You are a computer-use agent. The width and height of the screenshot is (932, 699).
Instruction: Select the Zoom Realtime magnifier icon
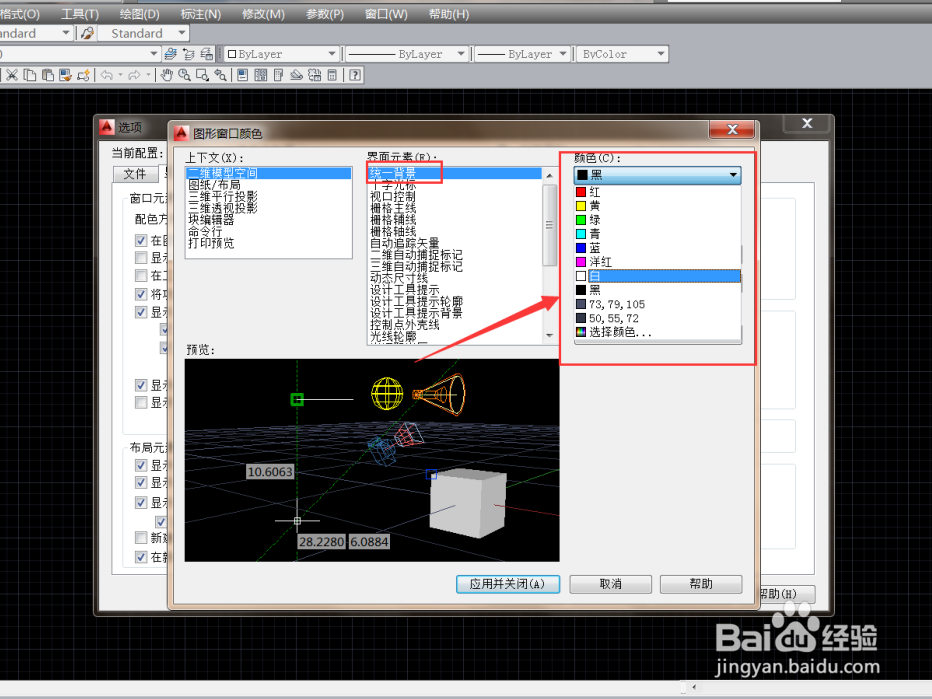coord(184,75)
